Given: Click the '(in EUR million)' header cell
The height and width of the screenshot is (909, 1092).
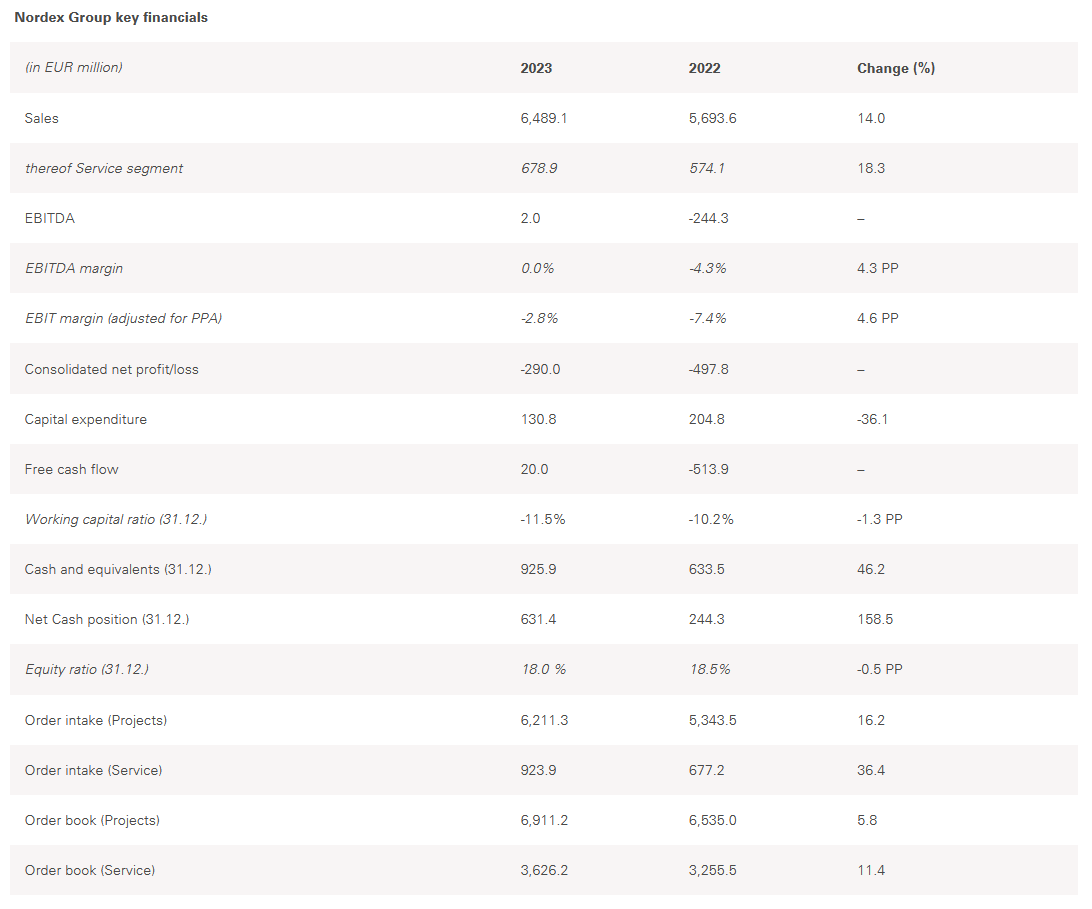Looking at the screenshot, I should click(73, 68).
